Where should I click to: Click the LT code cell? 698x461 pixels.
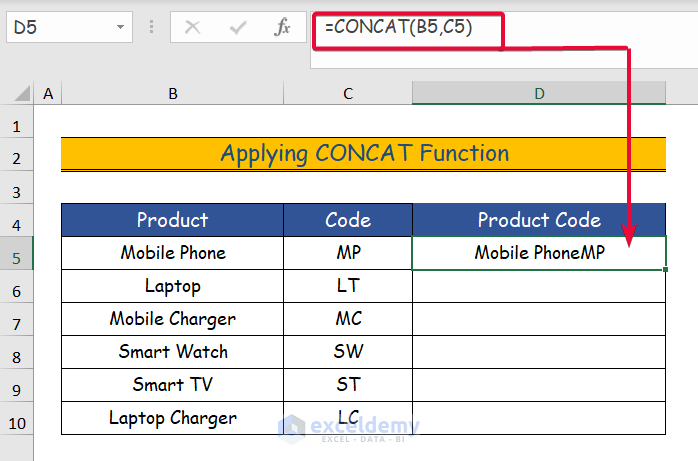tap(347, 286)
